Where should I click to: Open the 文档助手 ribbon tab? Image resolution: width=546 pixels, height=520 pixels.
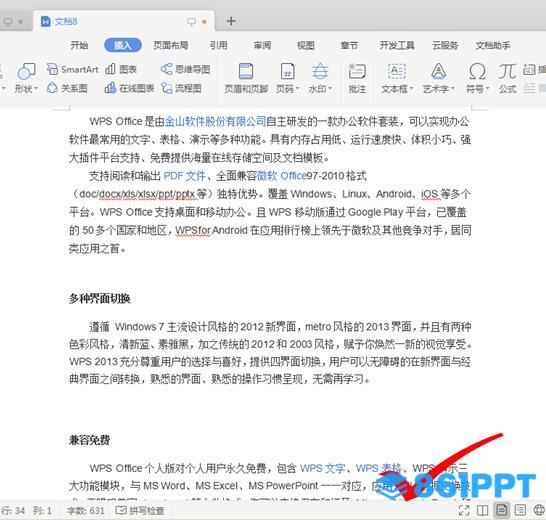click(x=493, y=45)
